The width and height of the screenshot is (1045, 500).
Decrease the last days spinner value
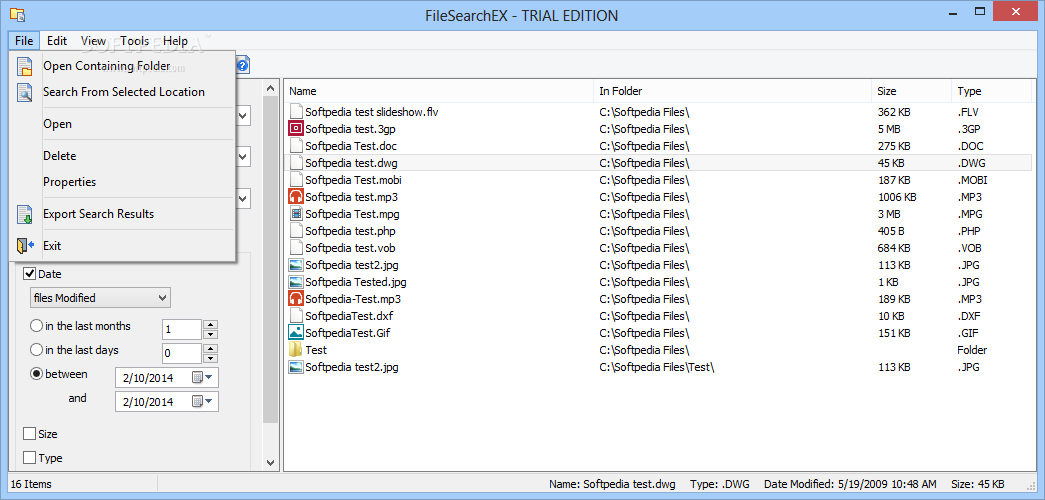point(211,358)
